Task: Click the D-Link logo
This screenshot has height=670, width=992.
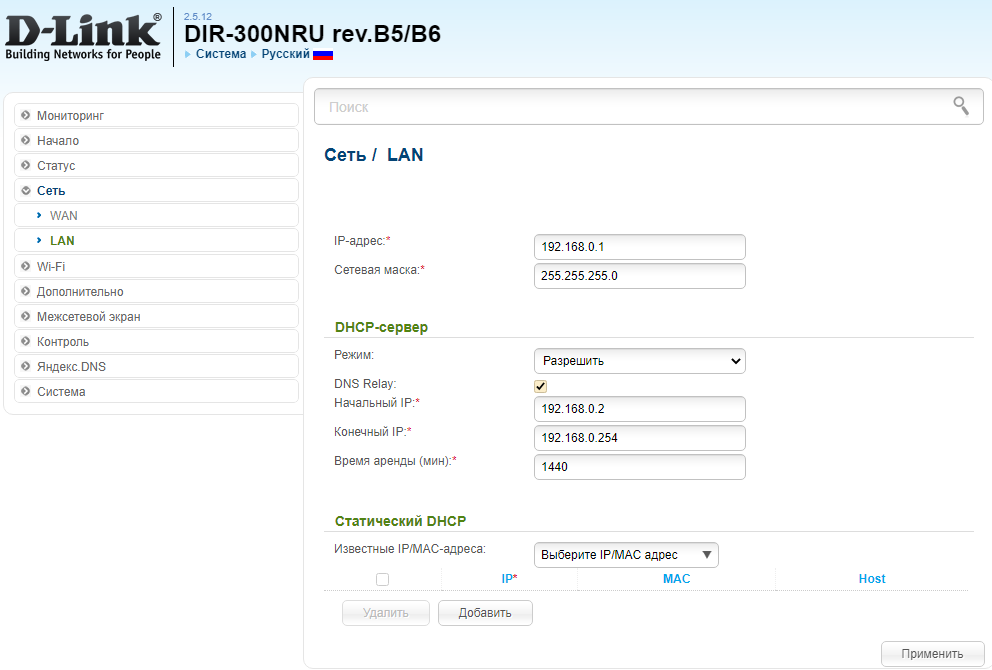Action: 83,36
